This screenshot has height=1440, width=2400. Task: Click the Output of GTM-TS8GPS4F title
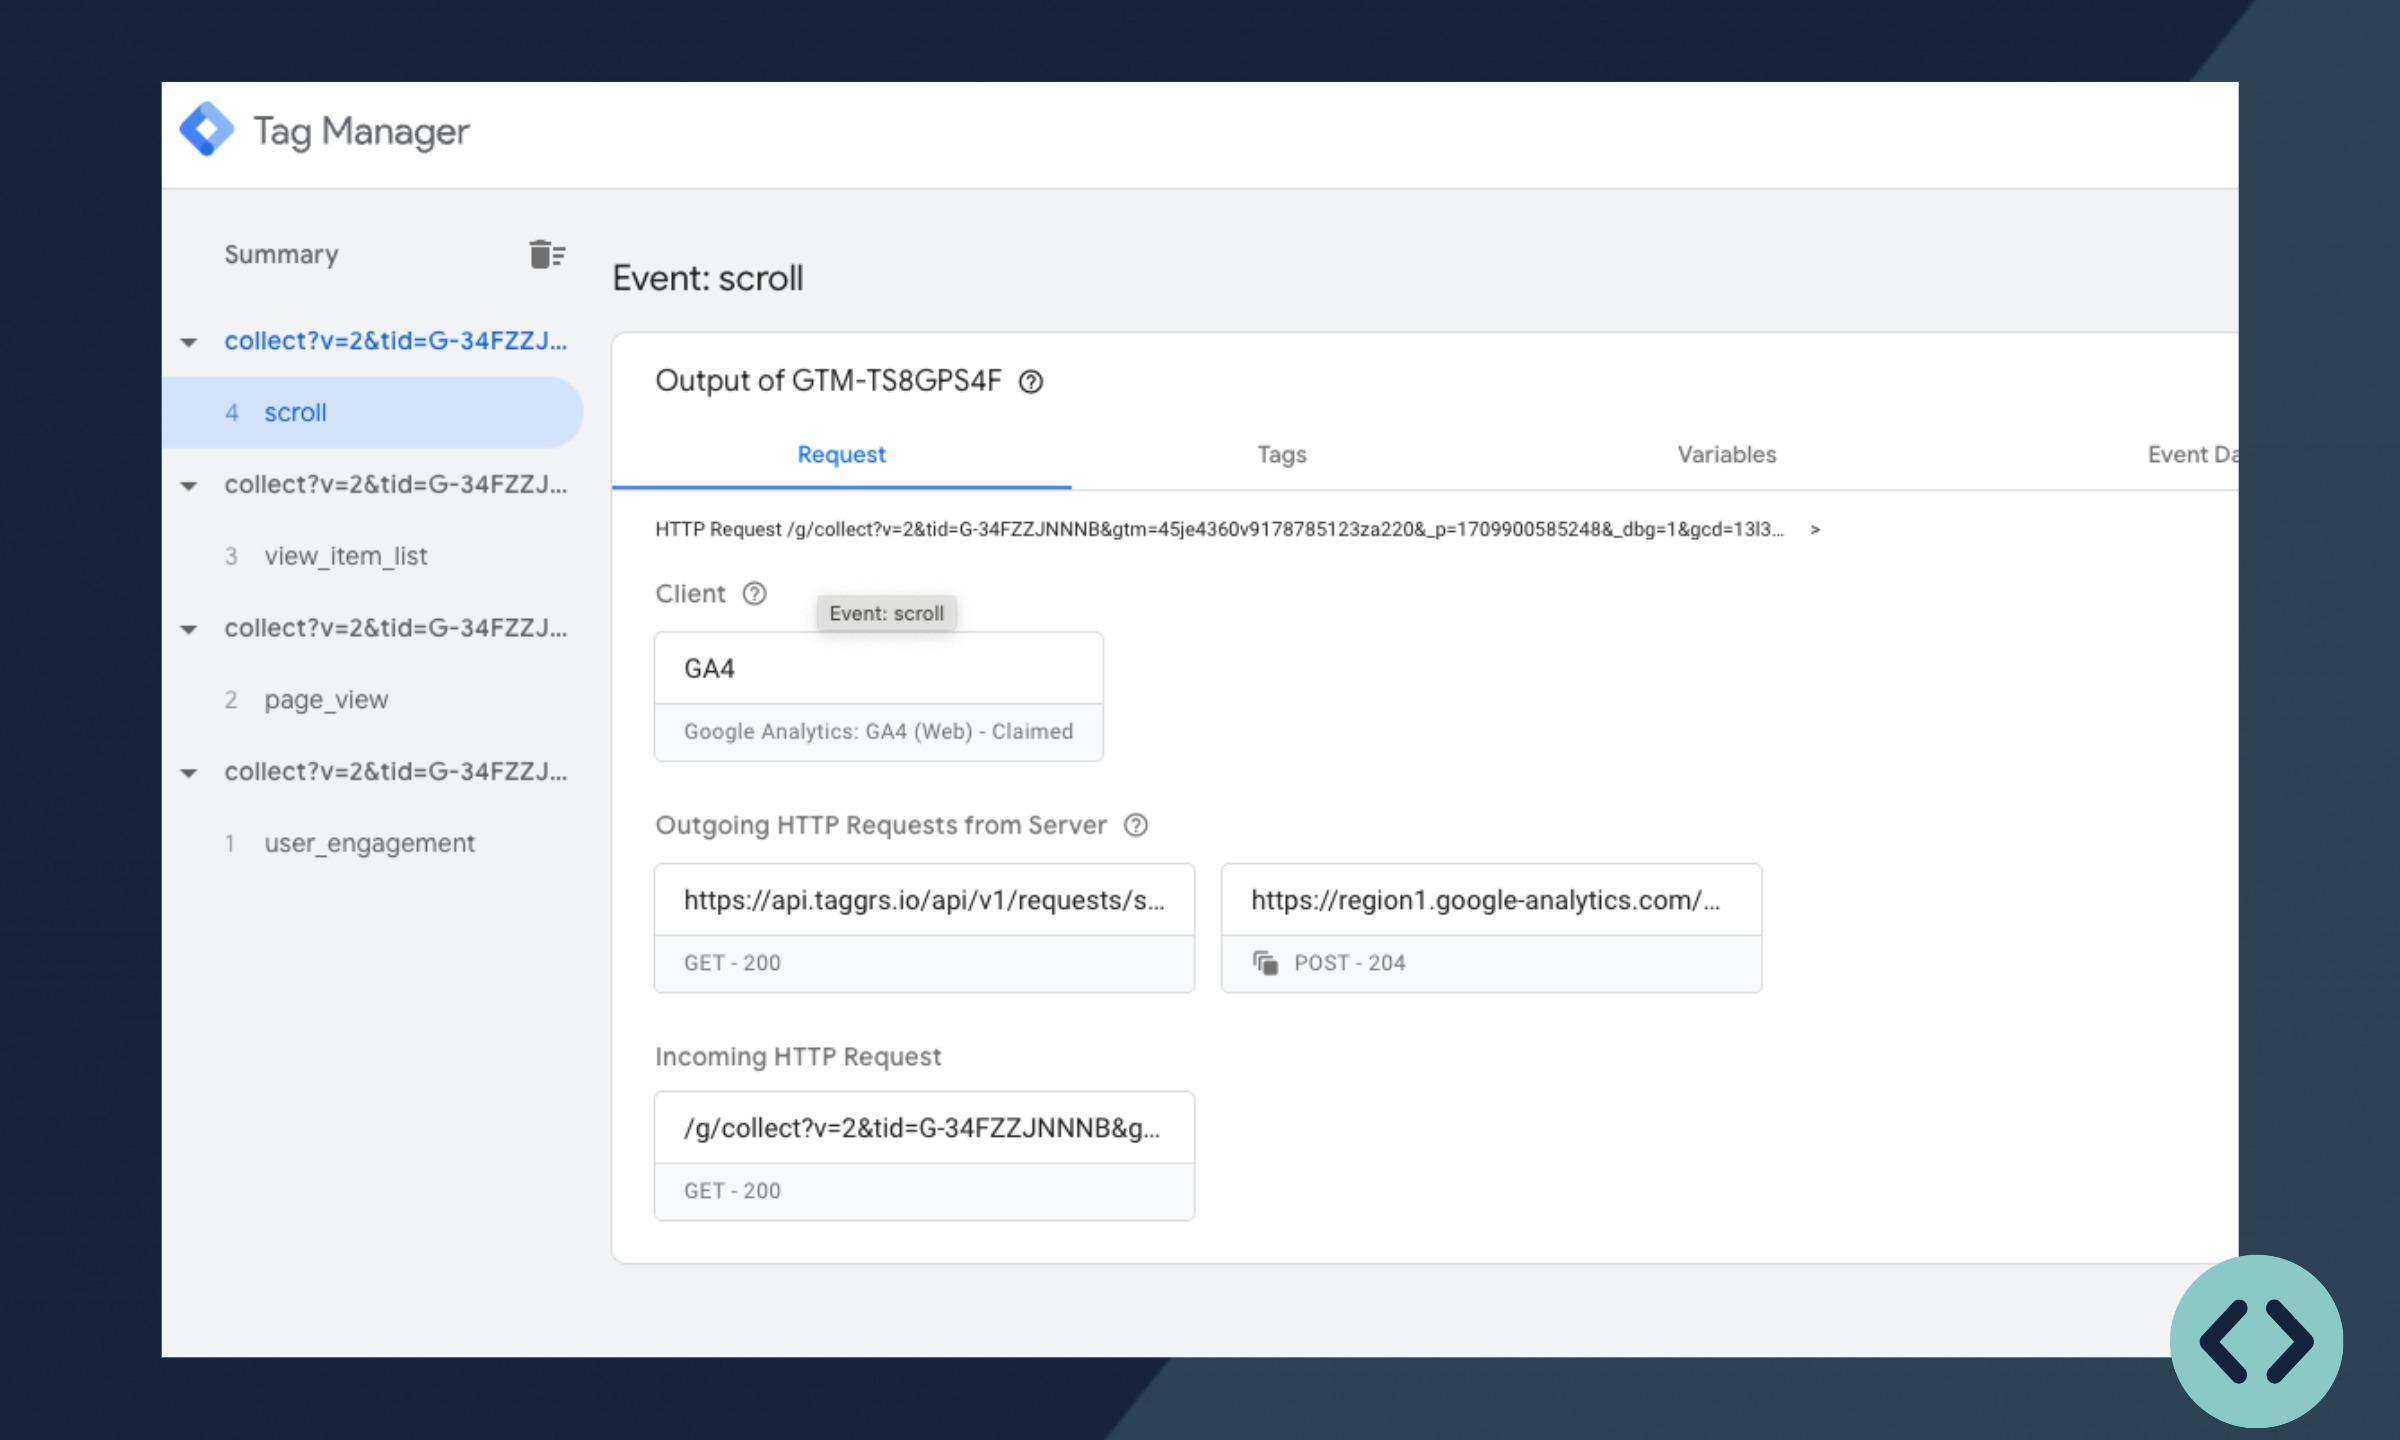click(x=828, y=381)
